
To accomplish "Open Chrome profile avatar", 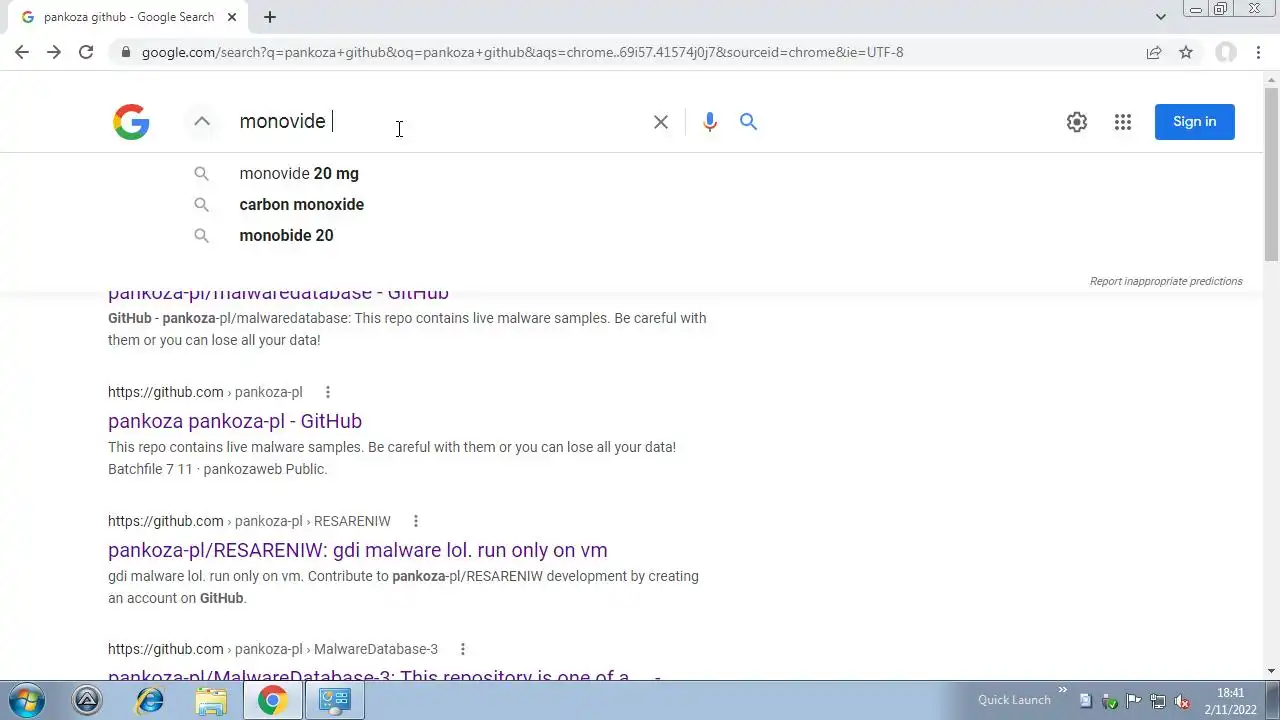I will (1226, 52).
